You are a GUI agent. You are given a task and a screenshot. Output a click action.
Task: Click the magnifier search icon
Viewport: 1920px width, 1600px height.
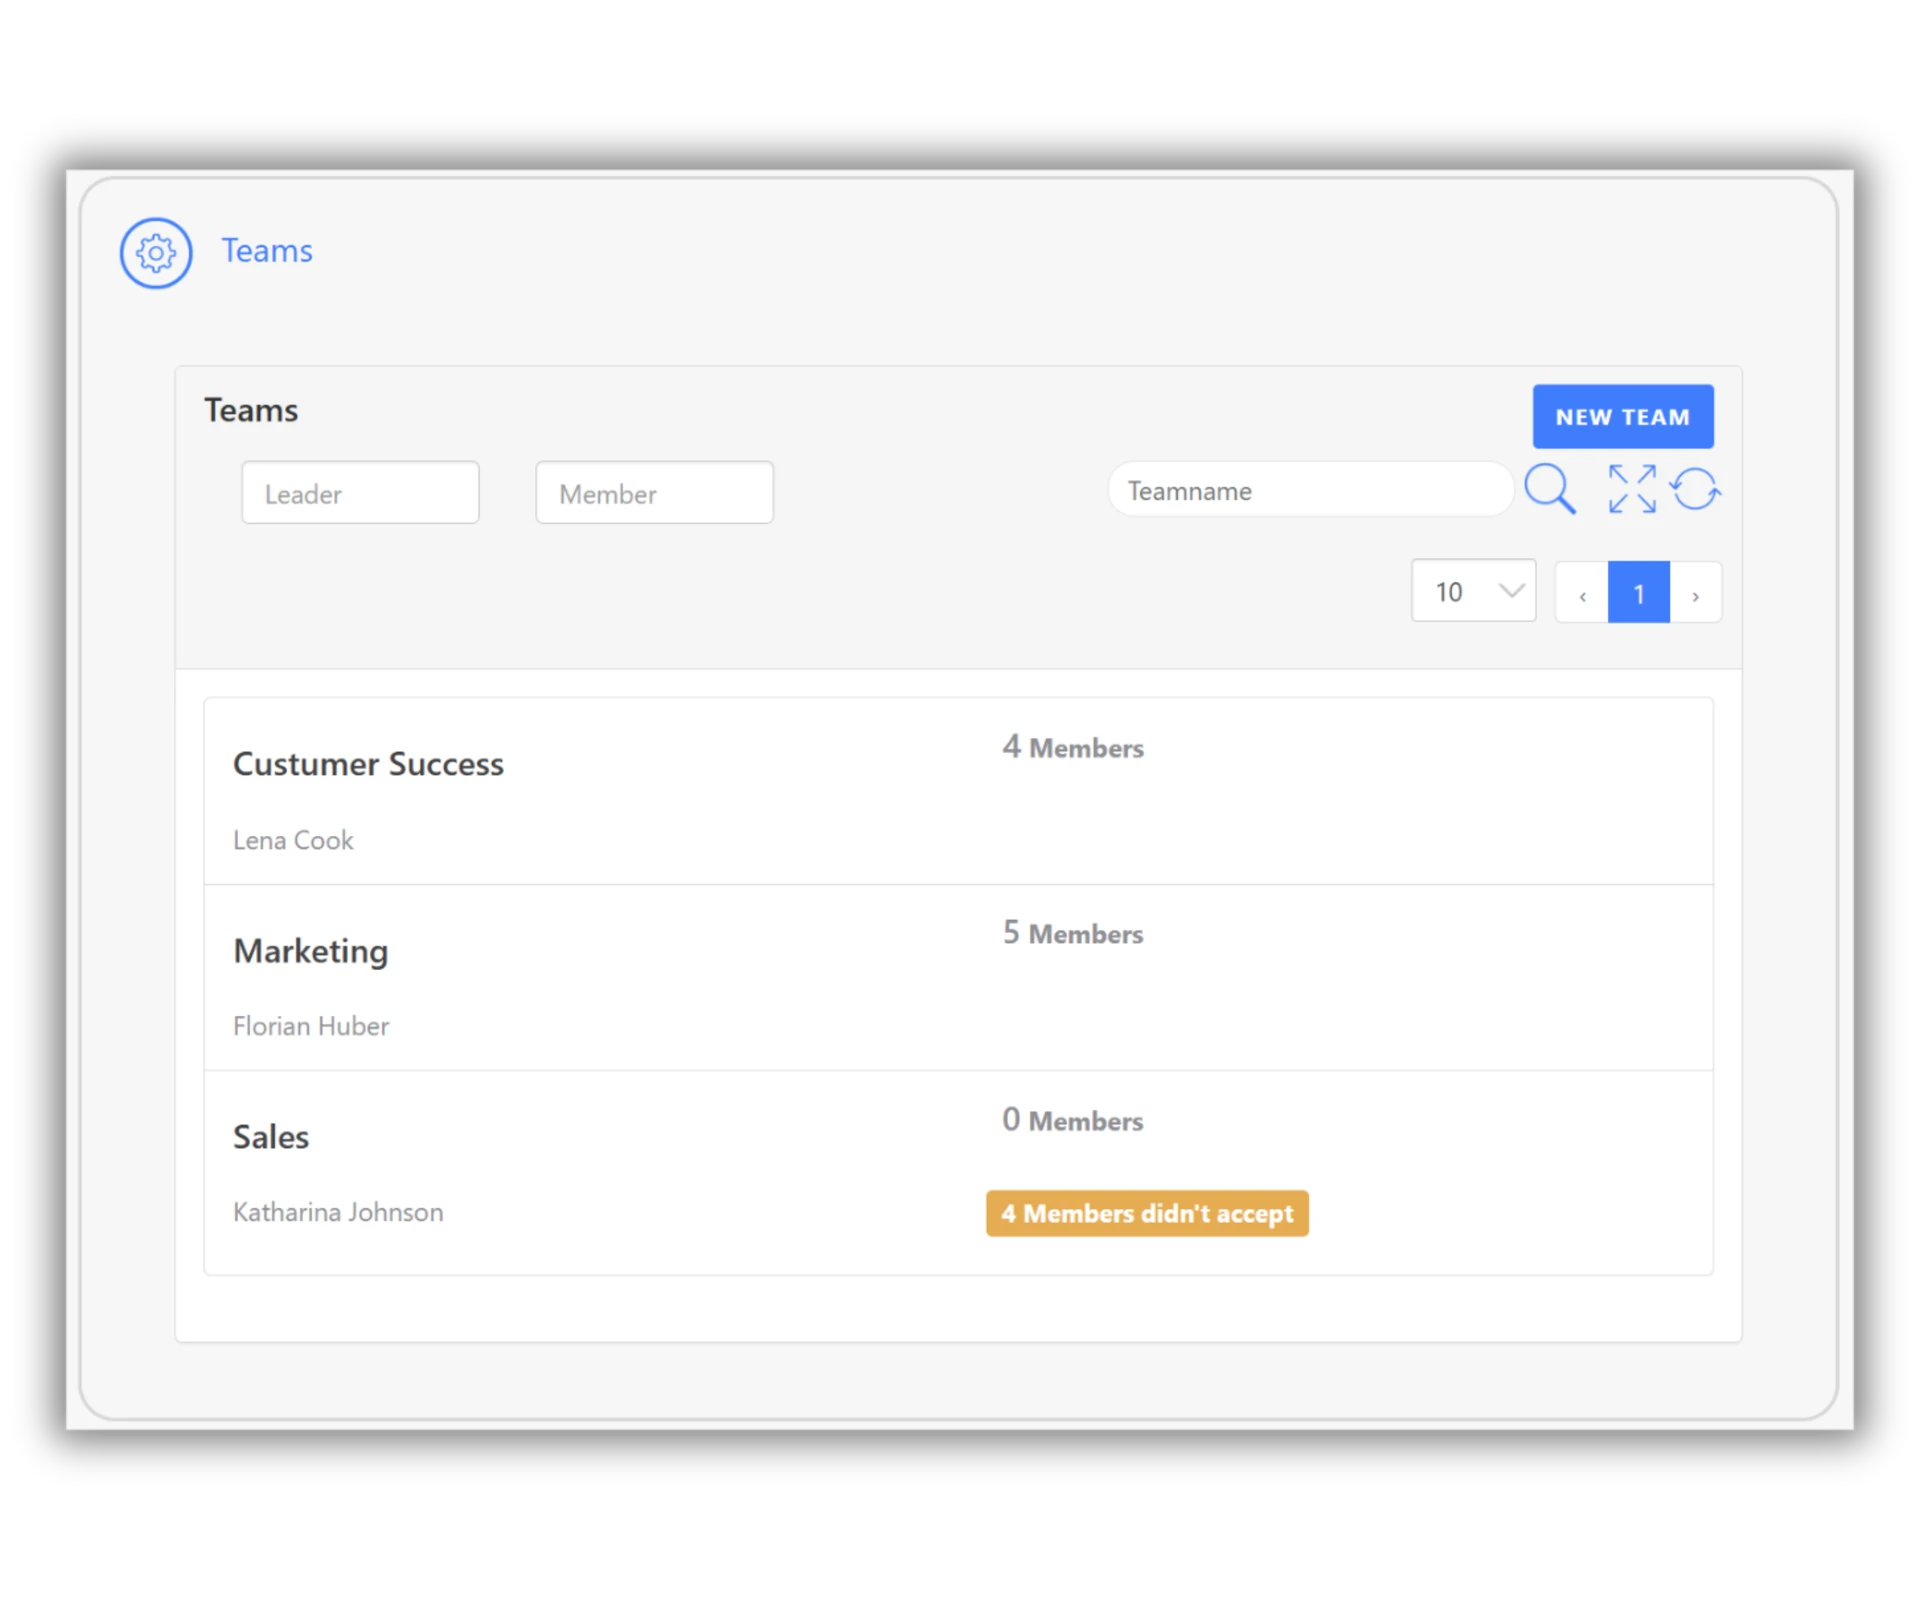(x=1549, y=489)
